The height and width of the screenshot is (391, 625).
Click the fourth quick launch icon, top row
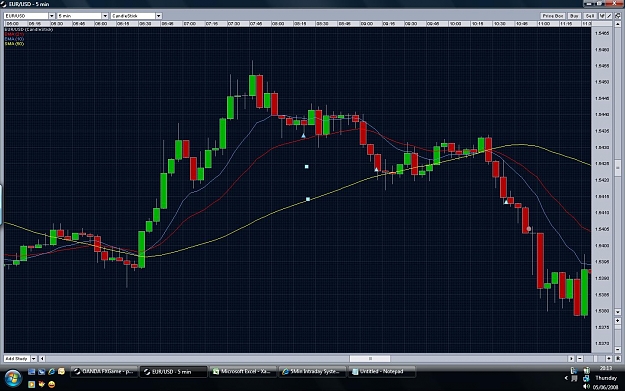click(x=61, y=371)
